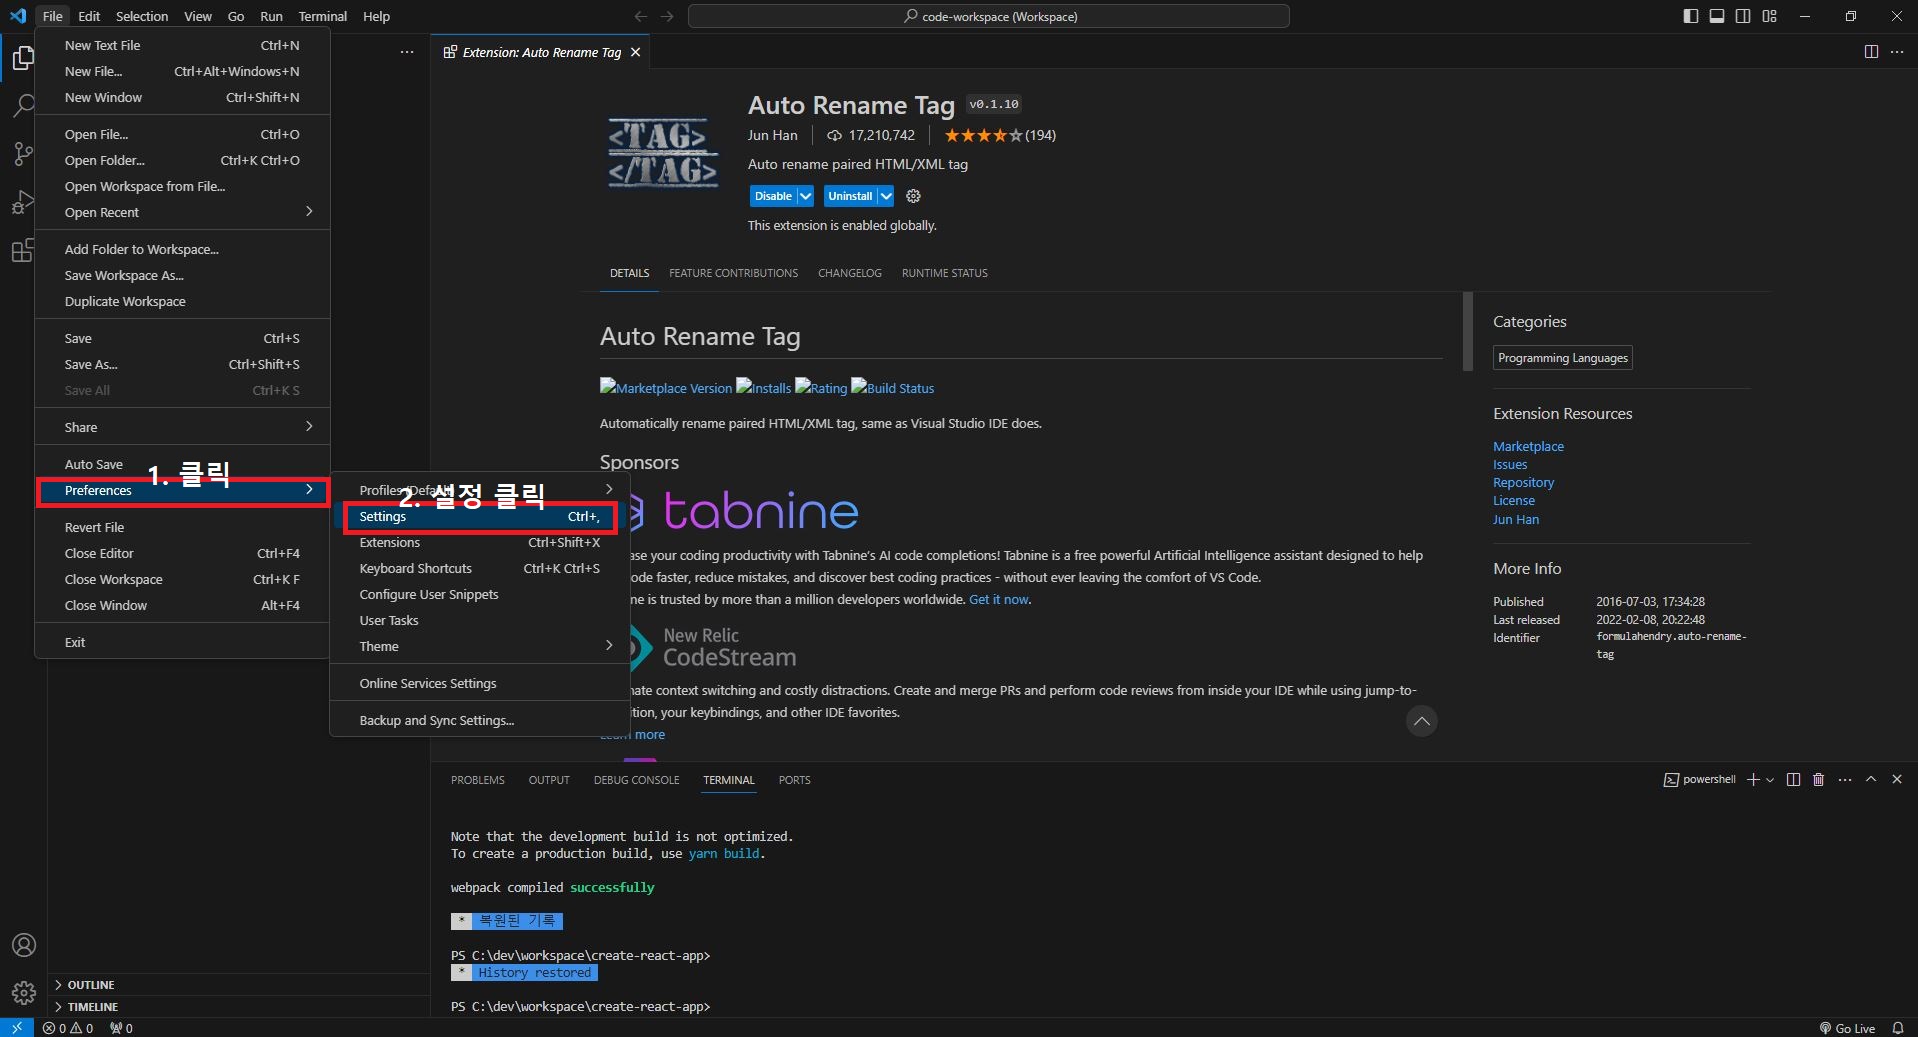The width and height of the screenshot is (1918, 1037).
Task: Click the extension details vertical scrollbar
Action: pyautogui.click(x=1467, y=331)
